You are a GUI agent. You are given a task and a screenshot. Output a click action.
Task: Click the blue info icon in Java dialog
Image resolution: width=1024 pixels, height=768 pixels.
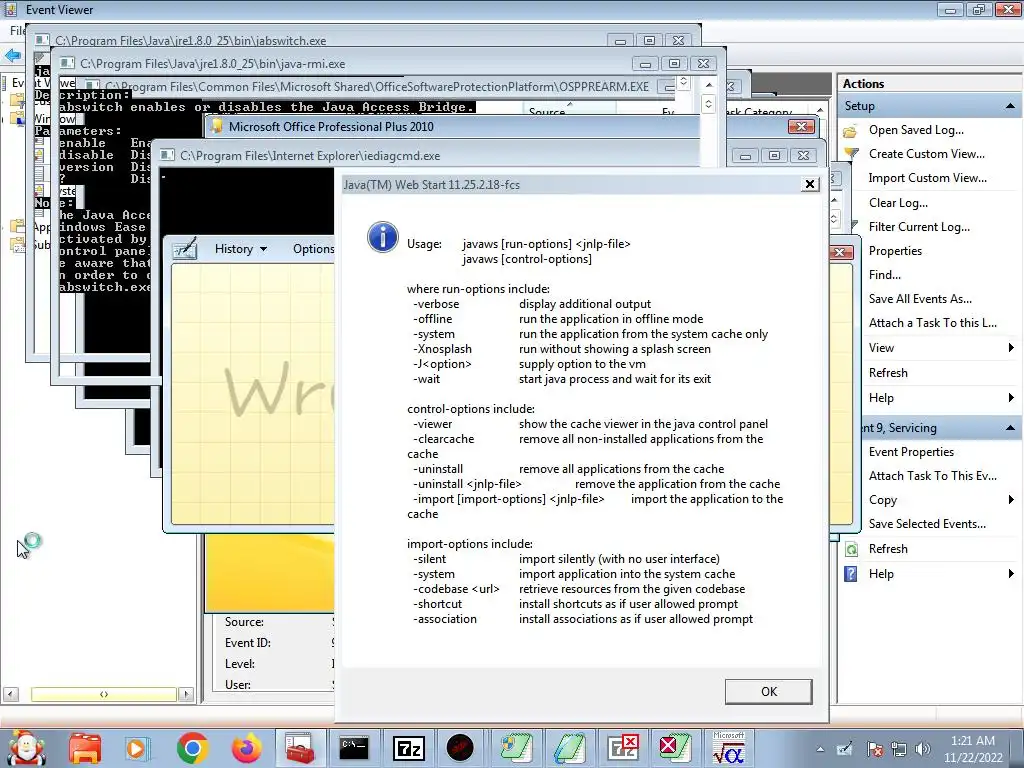pos(383,236)
